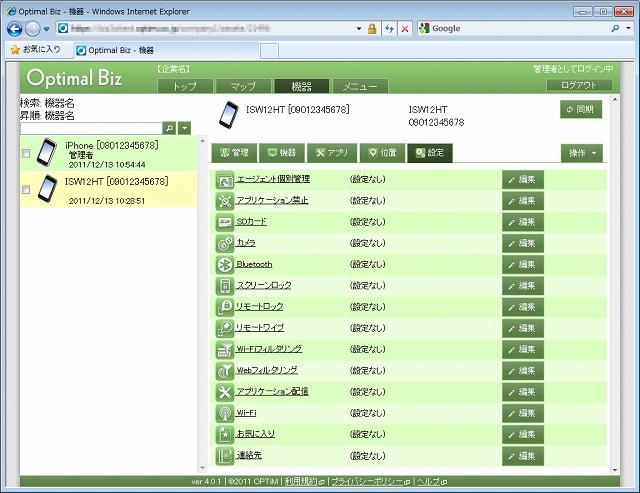
Task: Click the Google search magnifier icon
Action: (x=615, y=28)
